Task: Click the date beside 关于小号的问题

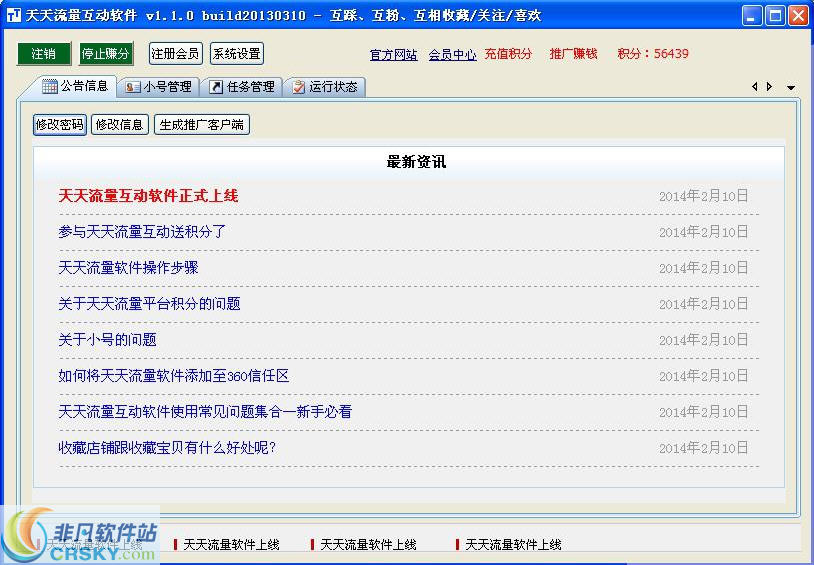Action: [703, 340]
